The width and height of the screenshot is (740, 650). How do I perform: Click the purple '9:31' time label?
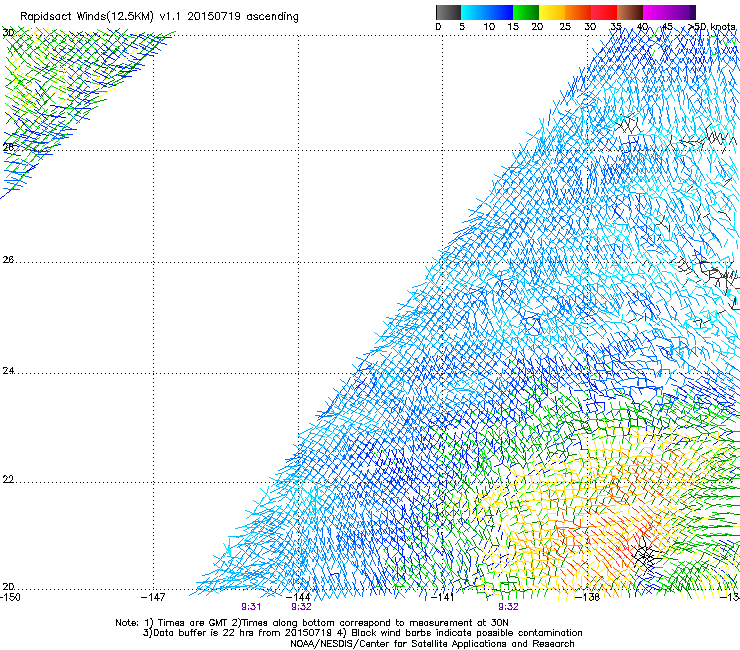tap(251, 607)
